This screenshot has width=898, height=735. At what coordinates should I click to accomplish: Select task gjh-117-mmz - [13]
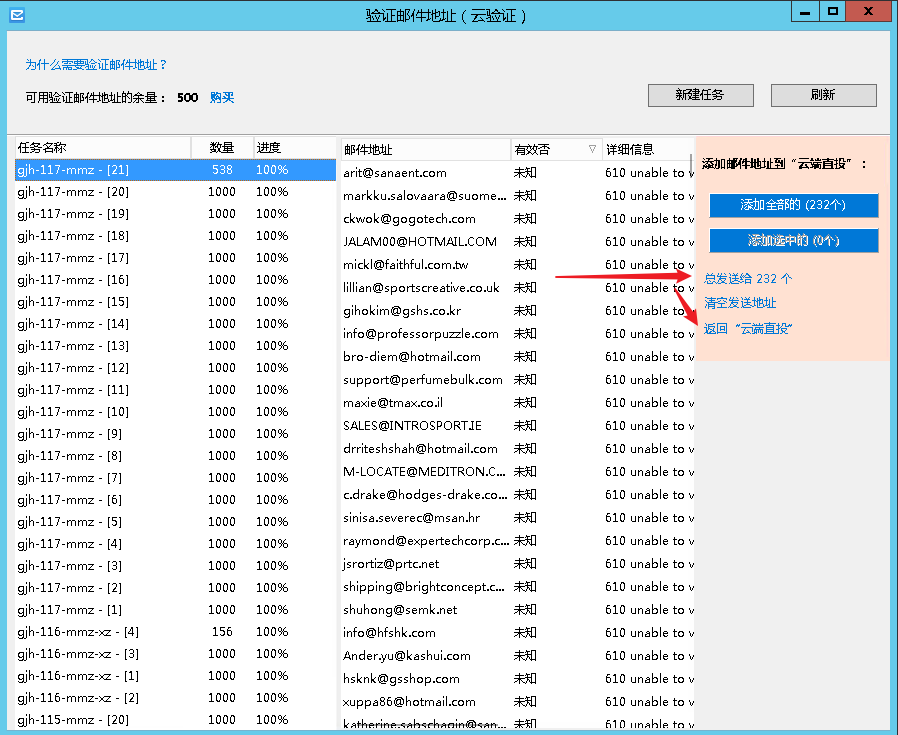(x=175, y=346)
